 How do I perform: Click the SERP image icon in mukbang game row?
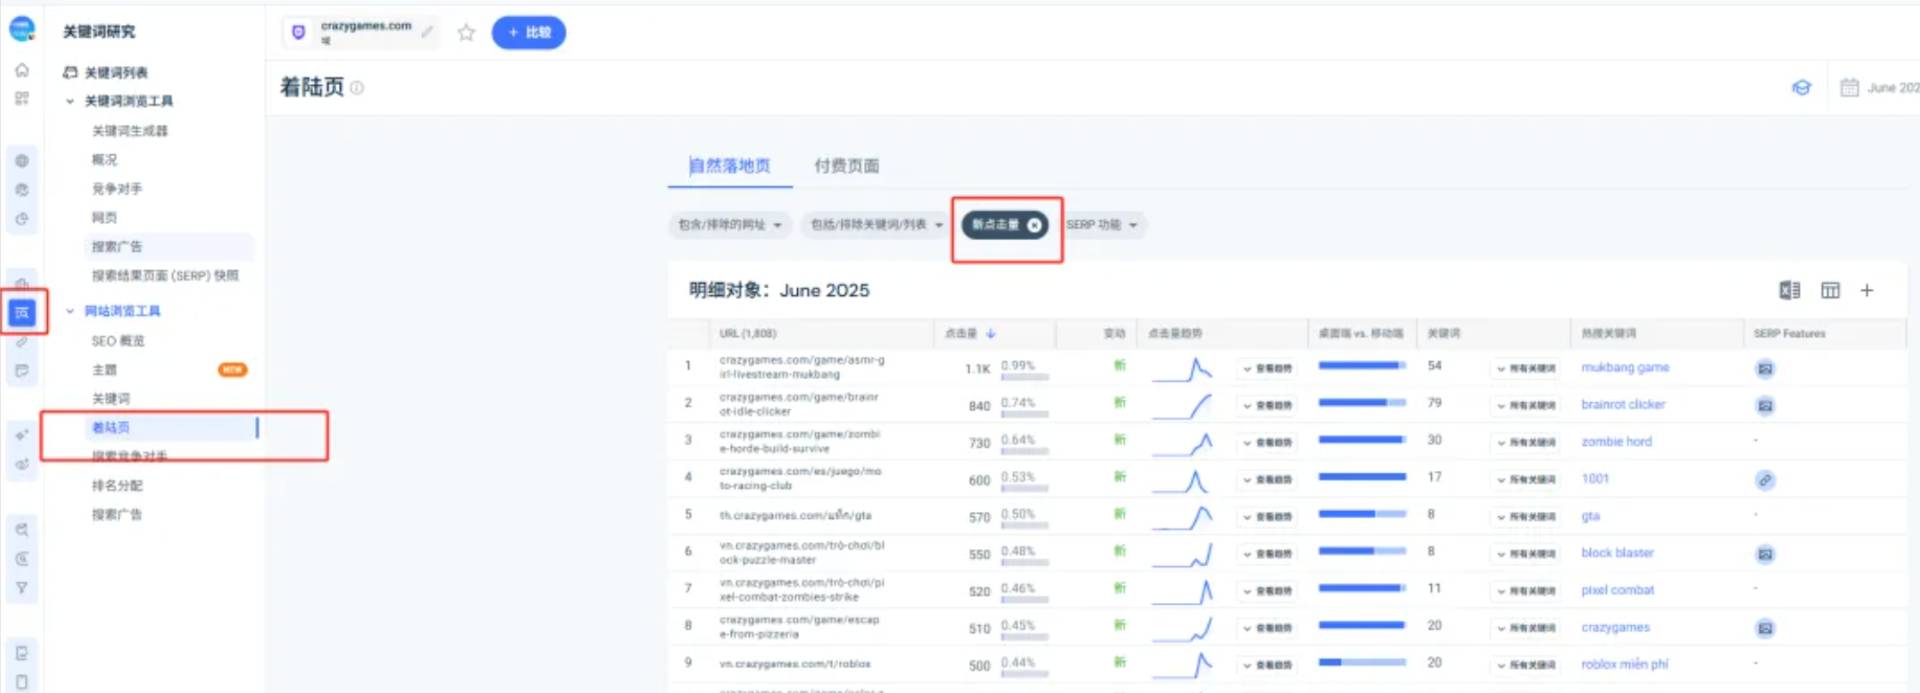coord(1765,369)
